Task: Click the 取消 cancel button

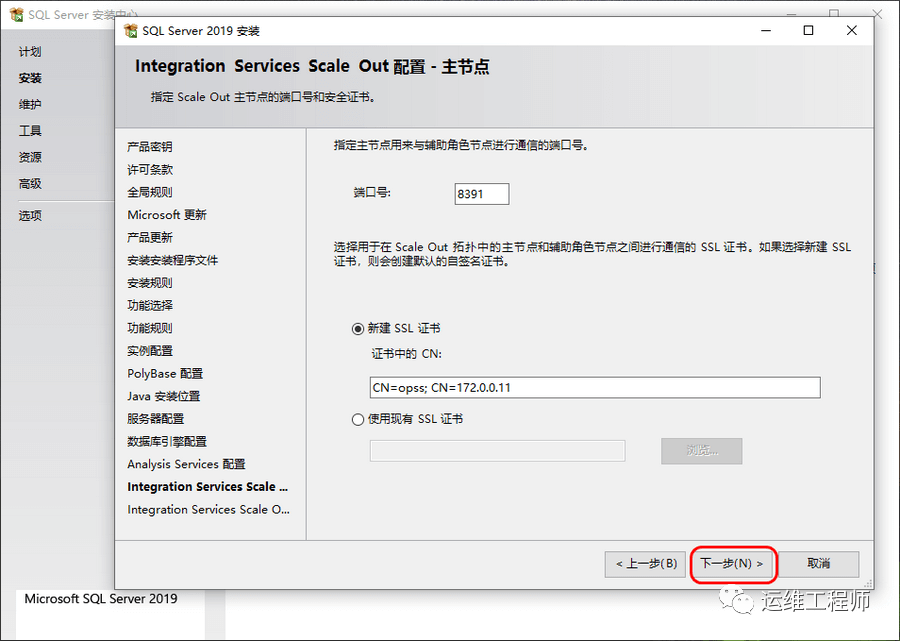Action: (x=818, y=564)
